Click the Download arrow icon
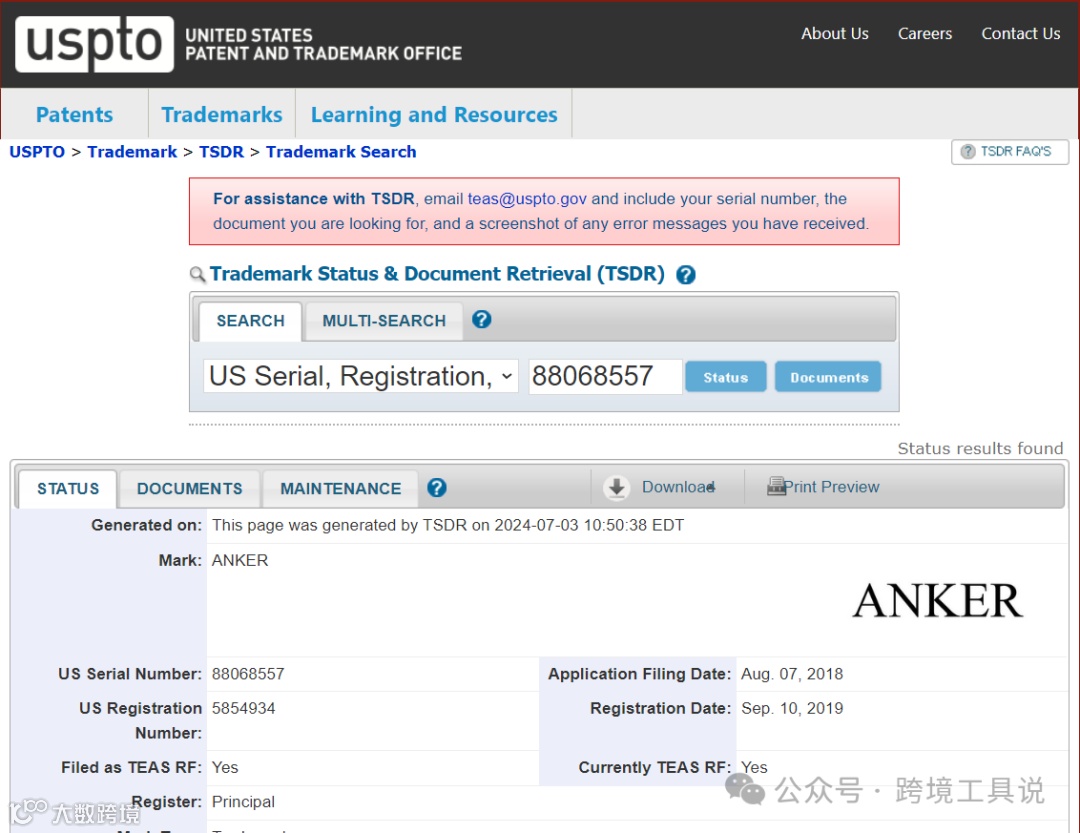This screenshot has width=1080, height=833. point(616,487)
